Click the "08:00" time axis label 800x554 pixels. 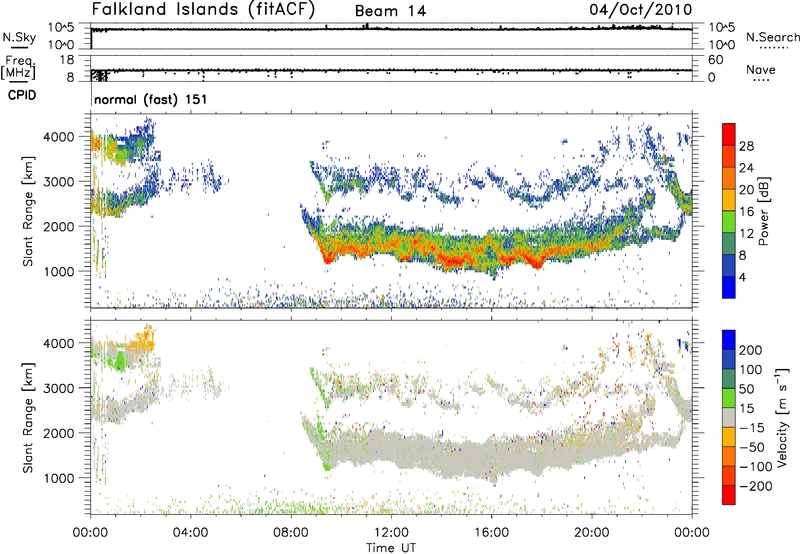click(291, 533)
